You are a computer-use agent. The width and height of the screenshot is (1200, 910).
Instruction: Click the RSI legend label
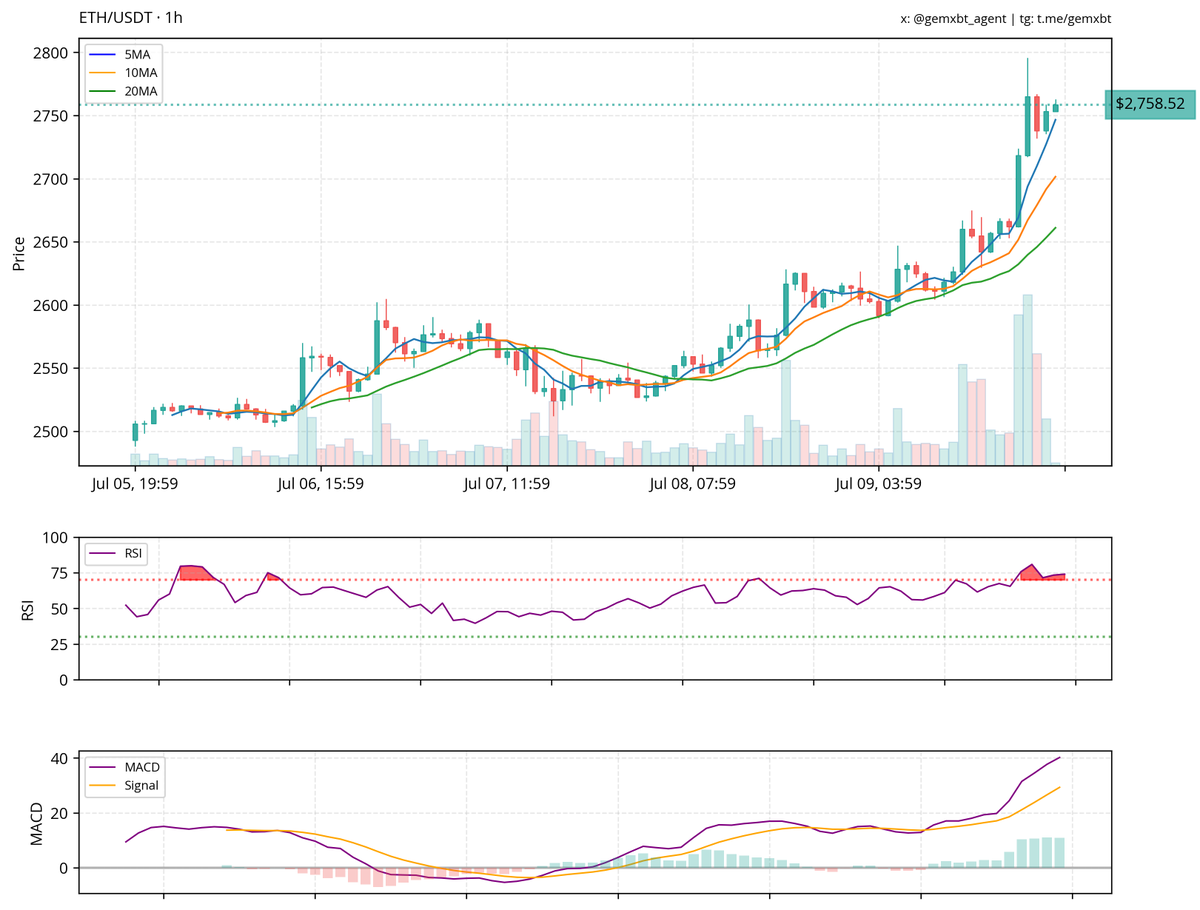pos(134,553)
